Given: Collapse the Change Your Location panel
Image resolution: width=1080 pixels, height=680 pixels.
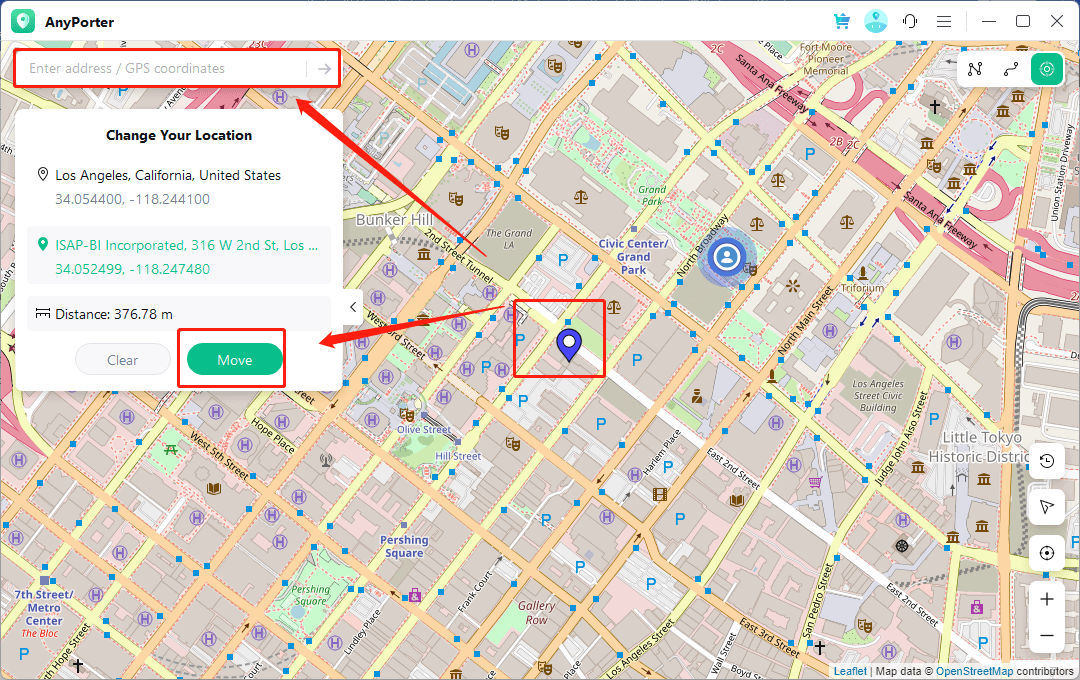Looking at the screenshot, I should (x=353, y=307).
